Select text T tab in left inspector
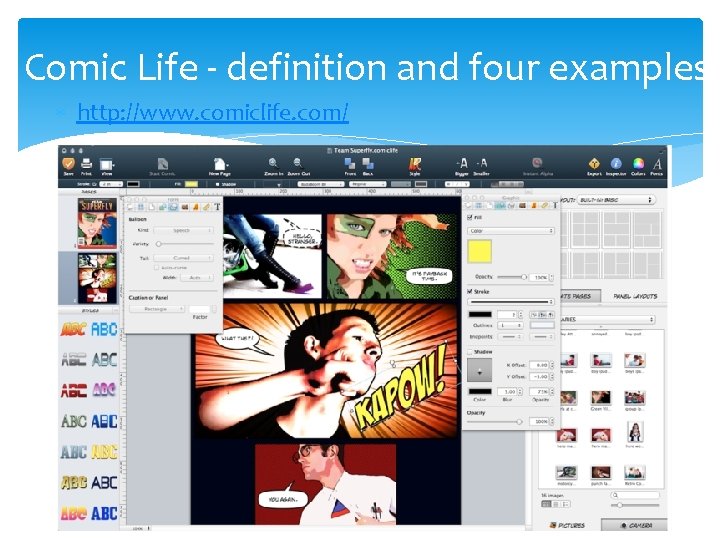This screenshot has width=720, height=540. (x=217, y=207)
